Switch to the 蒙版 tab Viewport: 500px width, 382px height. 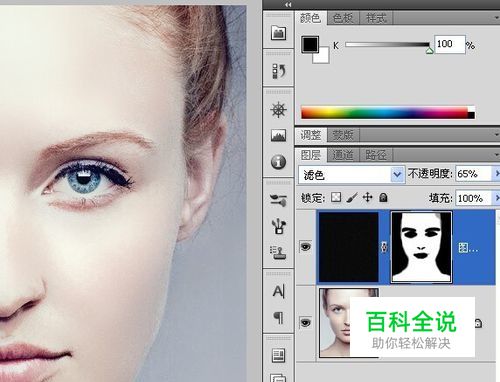click(x=343, y=135)
